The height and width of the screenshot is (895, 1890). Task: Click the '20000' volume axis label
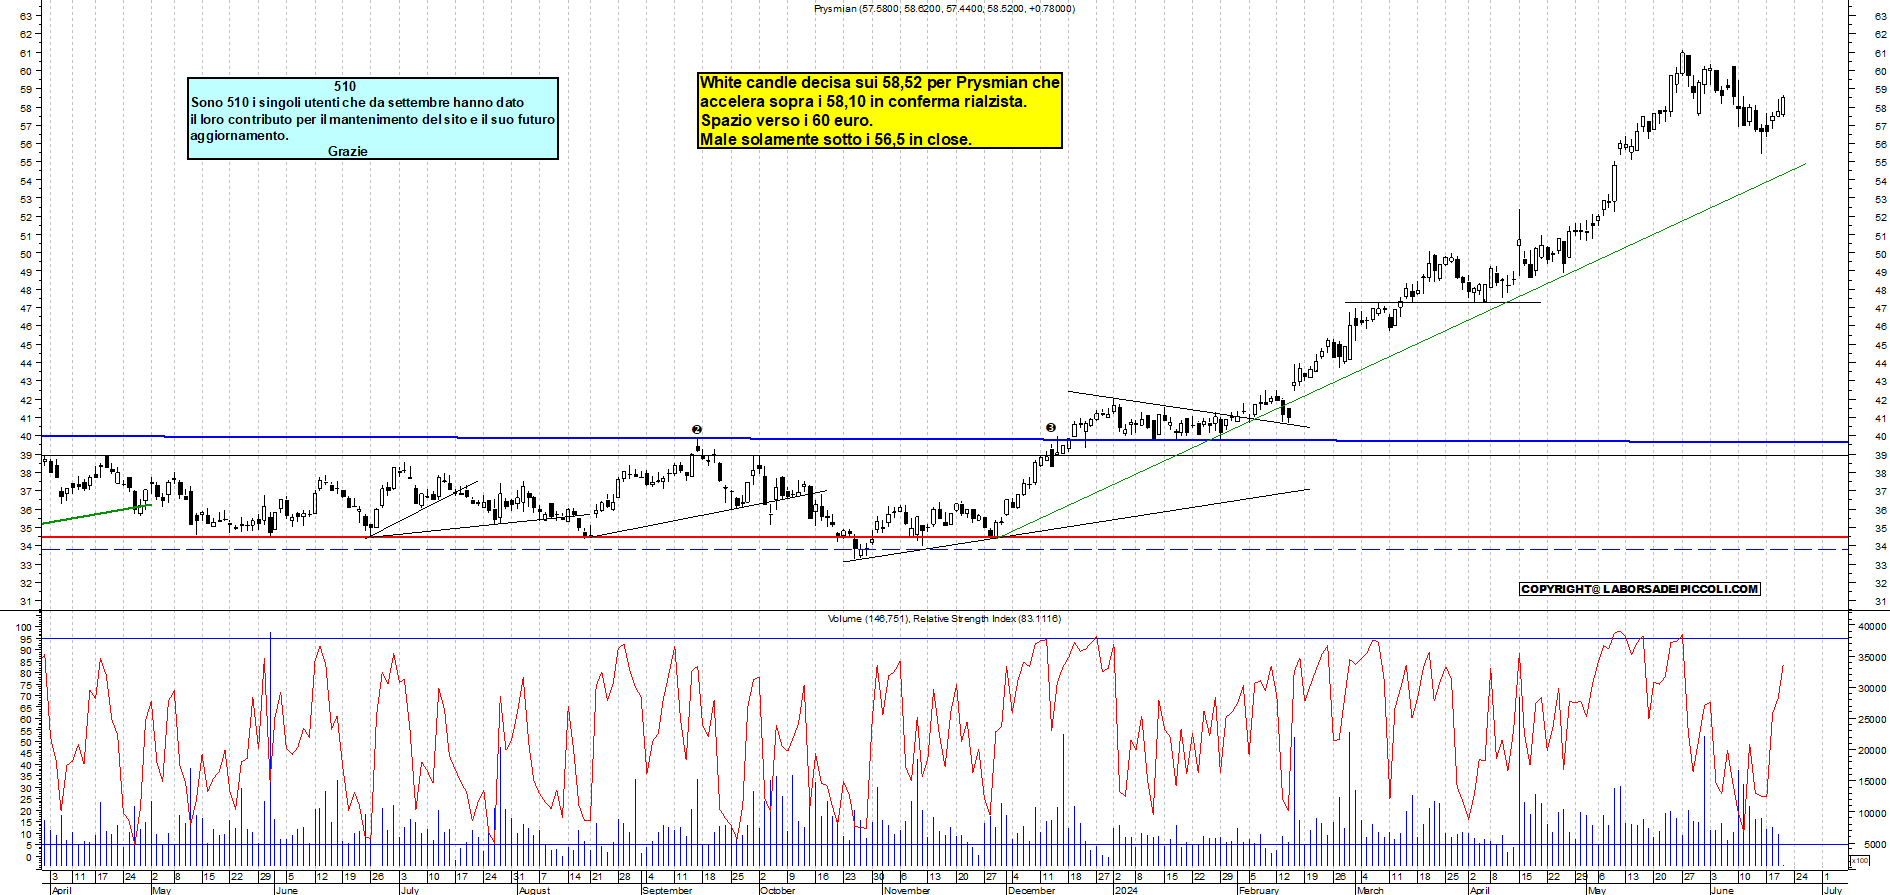click(x=1872, y=751)
